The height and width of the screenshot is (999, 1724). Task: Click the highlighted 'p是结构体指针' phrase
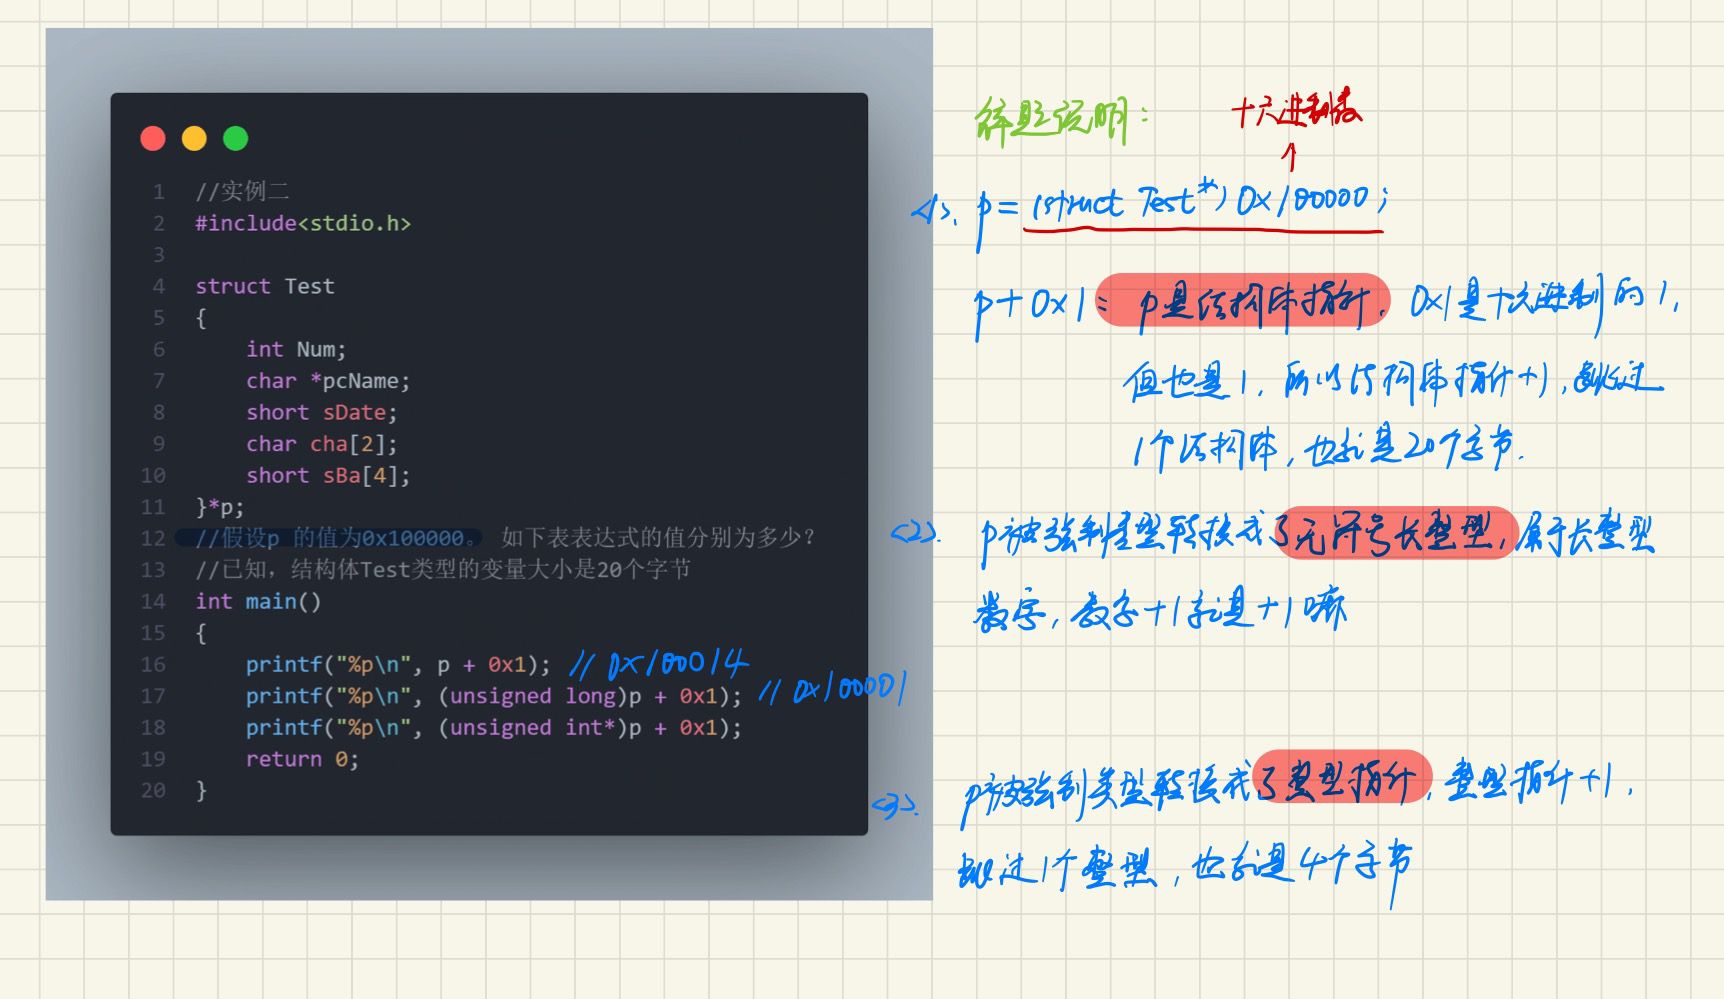click(x=1244, y=302)
